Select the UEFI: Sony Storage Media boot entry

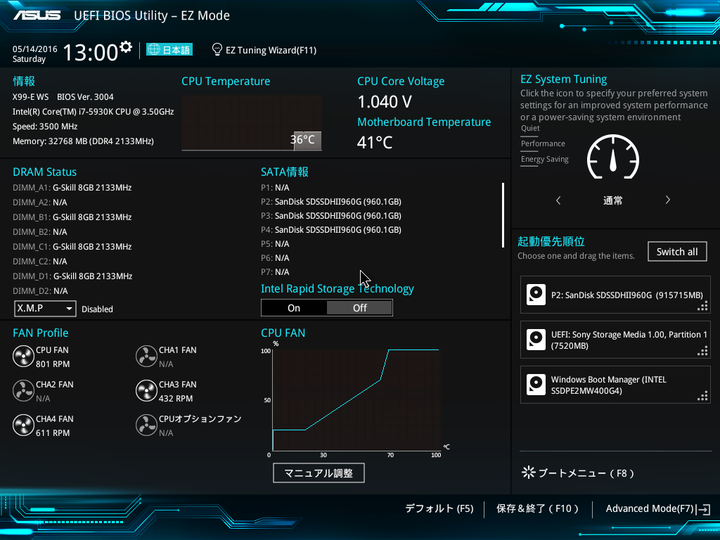tap(615, 340)
